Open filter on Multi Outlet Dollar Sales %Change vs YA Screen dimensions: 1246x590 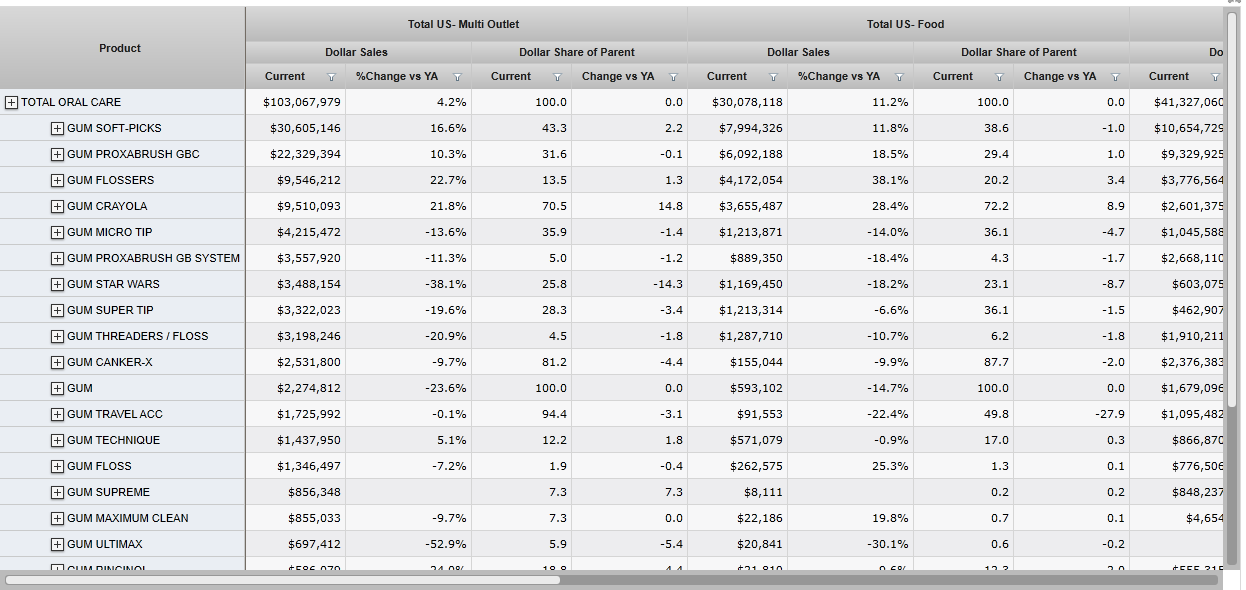[x=457, y=77]
